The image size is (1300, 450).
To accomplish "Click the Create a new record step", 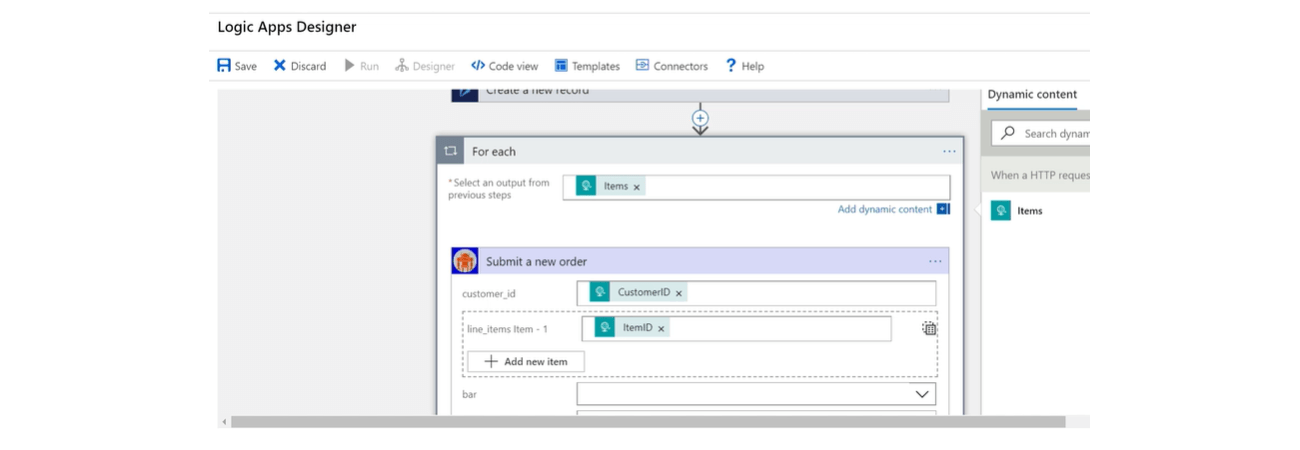I will point(700,95).
